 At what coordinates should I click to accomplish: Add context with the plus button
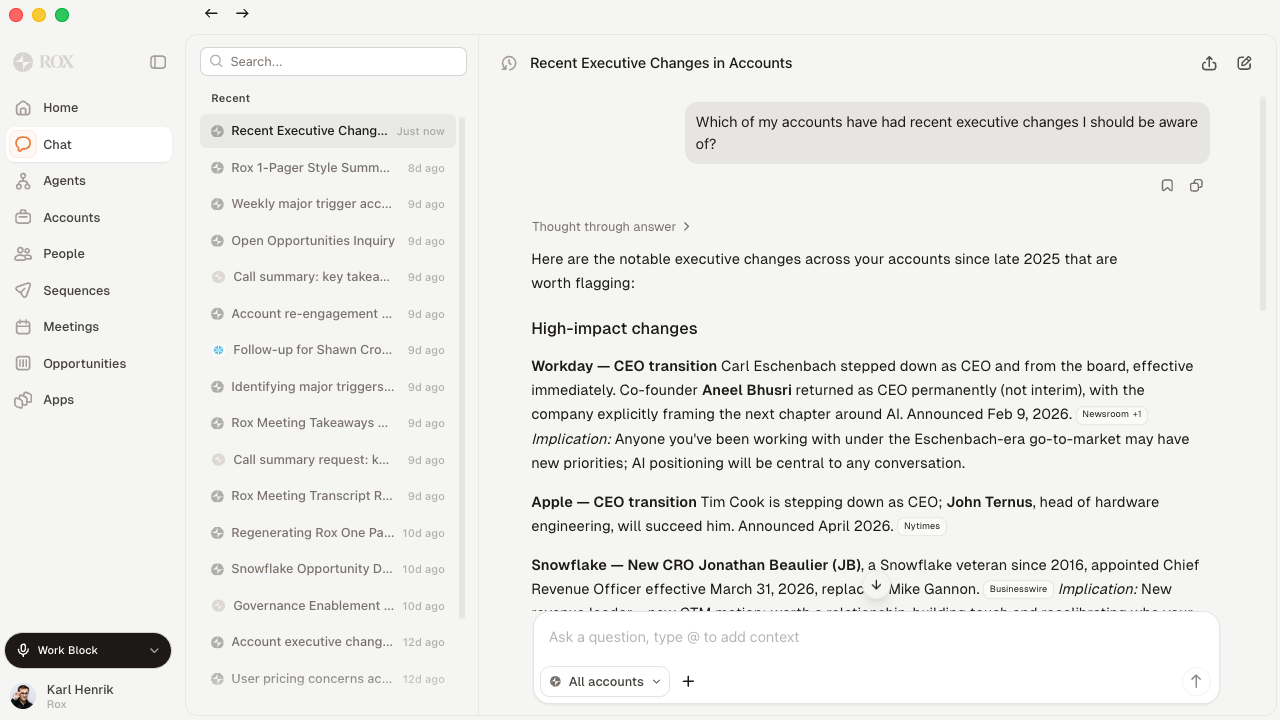coord(688,681)
